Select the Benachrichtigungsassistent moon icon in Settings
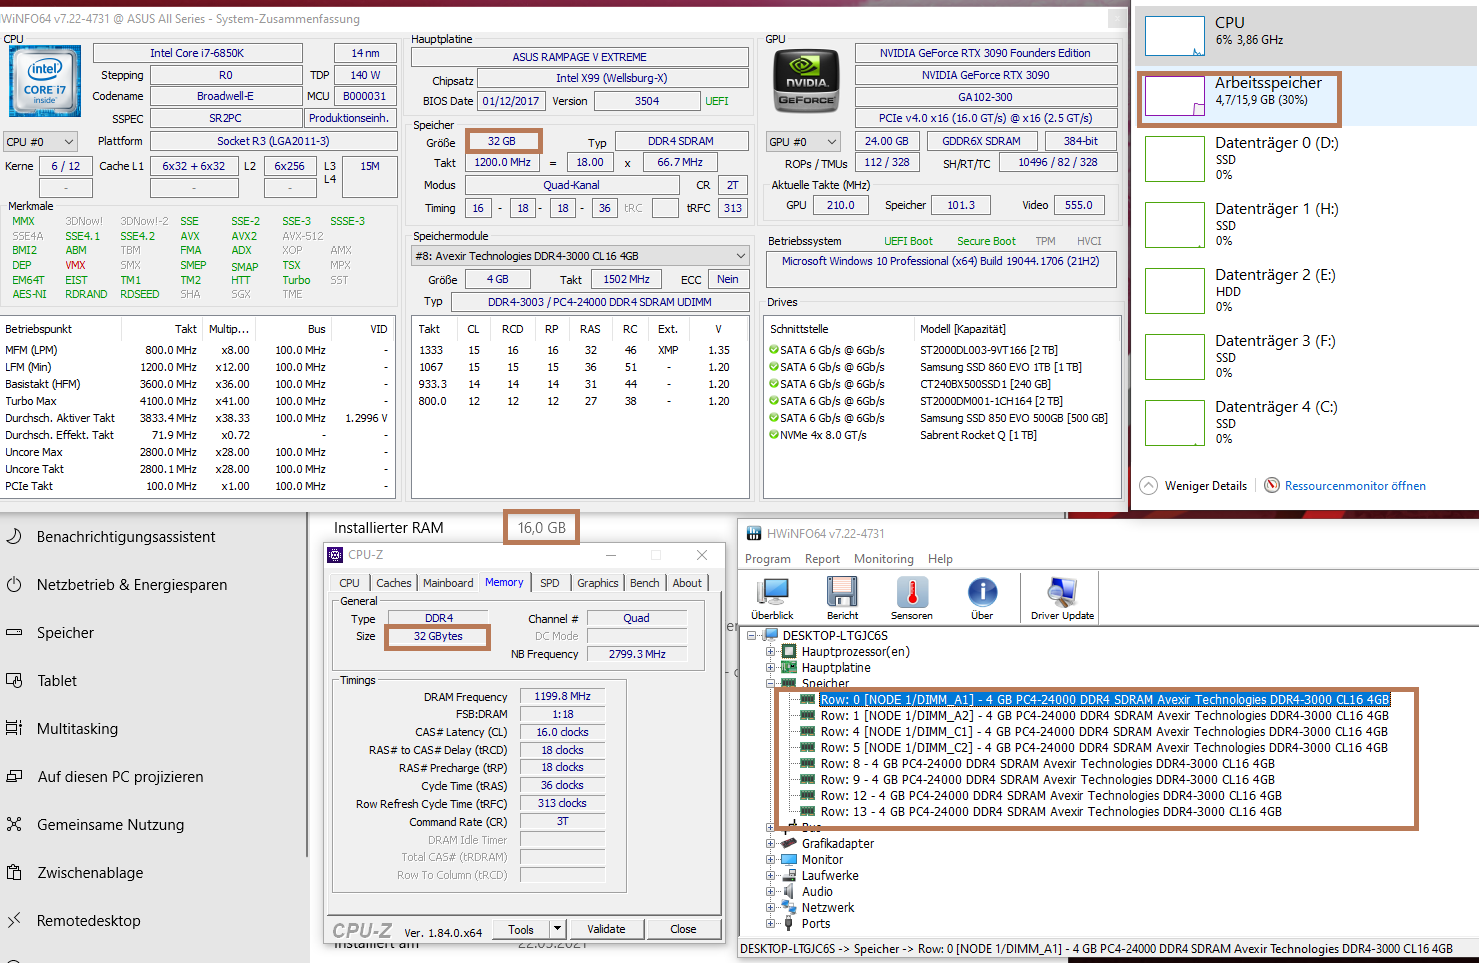This screenshot has width=1479, height=963. coord(14,536)
